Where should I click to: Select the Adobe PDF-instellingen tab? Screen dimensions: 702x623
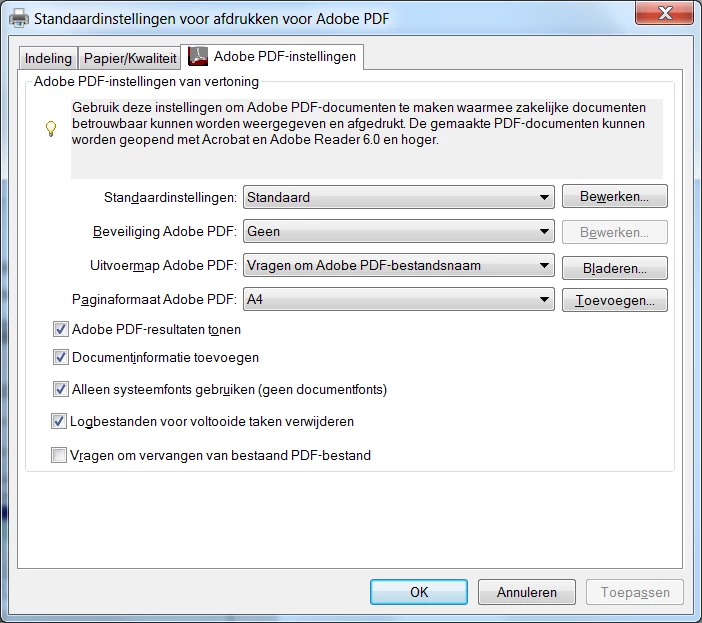click(272, 57)
